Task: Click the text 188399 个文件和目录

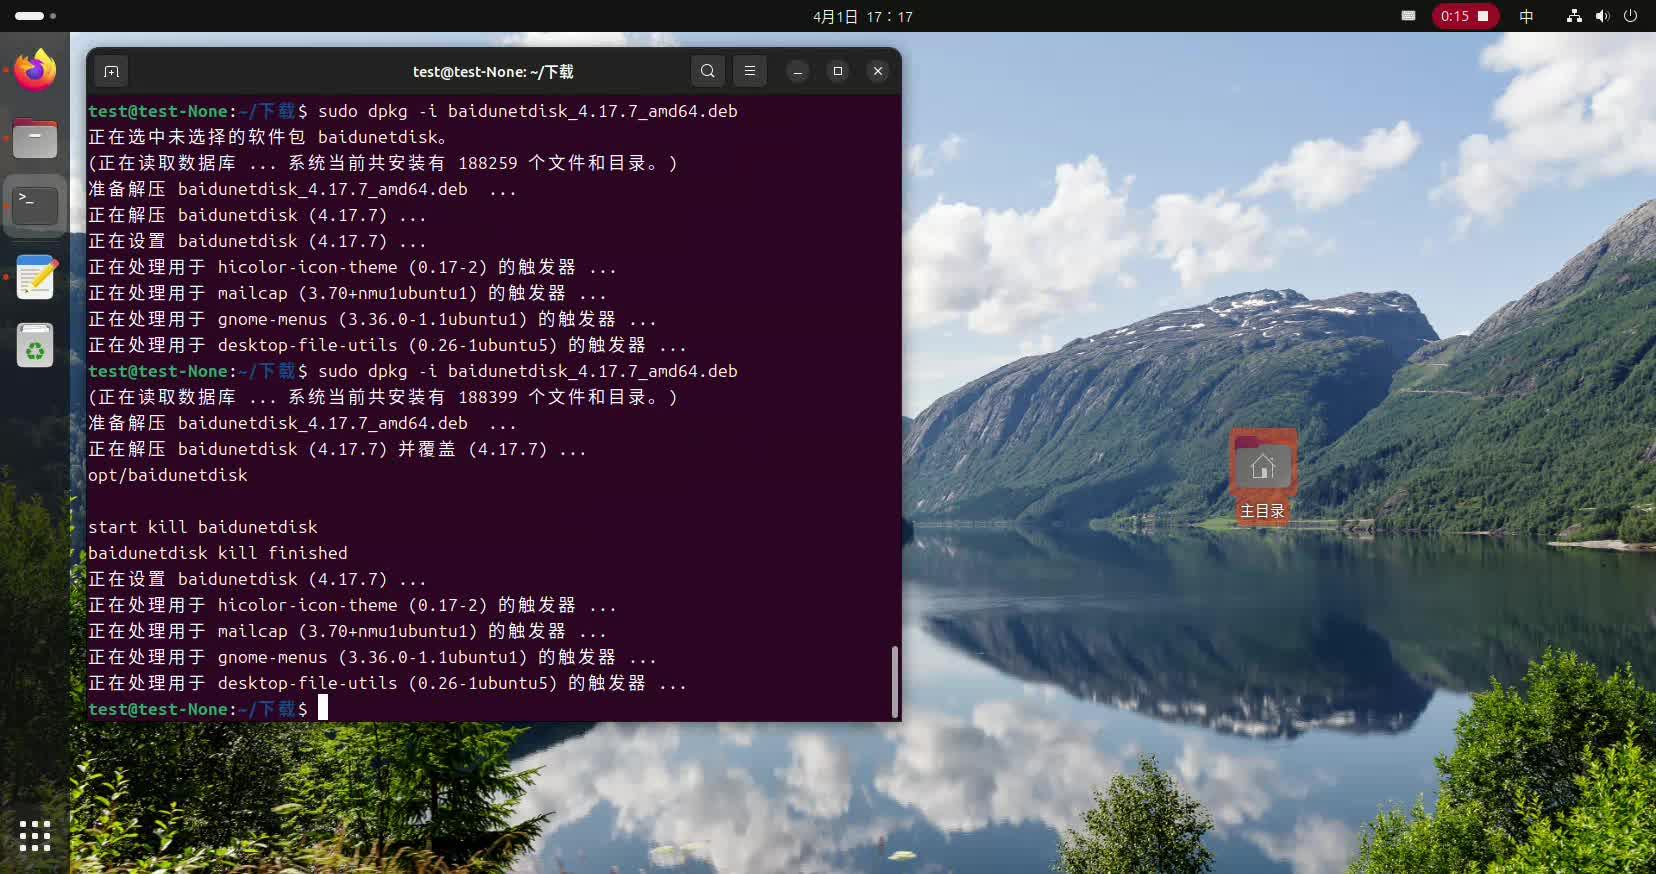Action: click(x=552, y=397)
